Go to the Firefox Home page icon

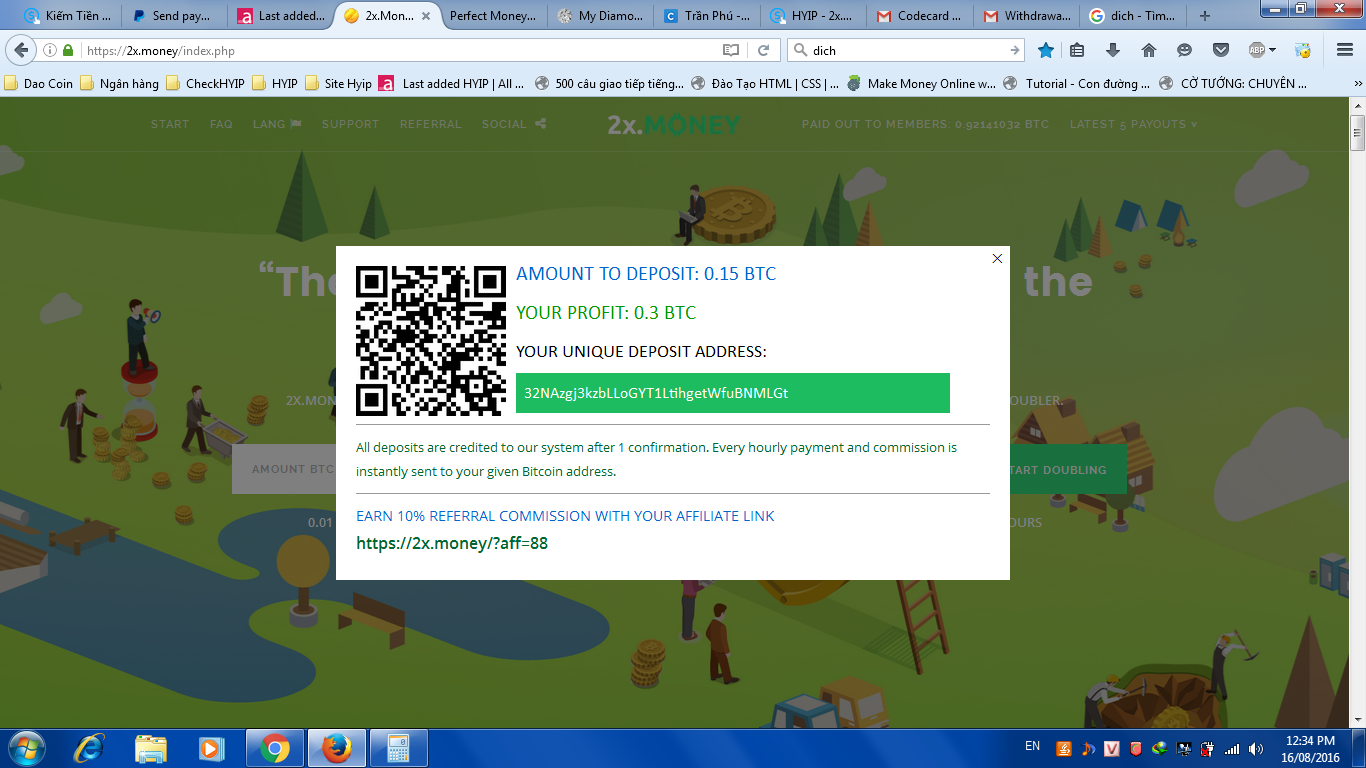[1148, 50]
